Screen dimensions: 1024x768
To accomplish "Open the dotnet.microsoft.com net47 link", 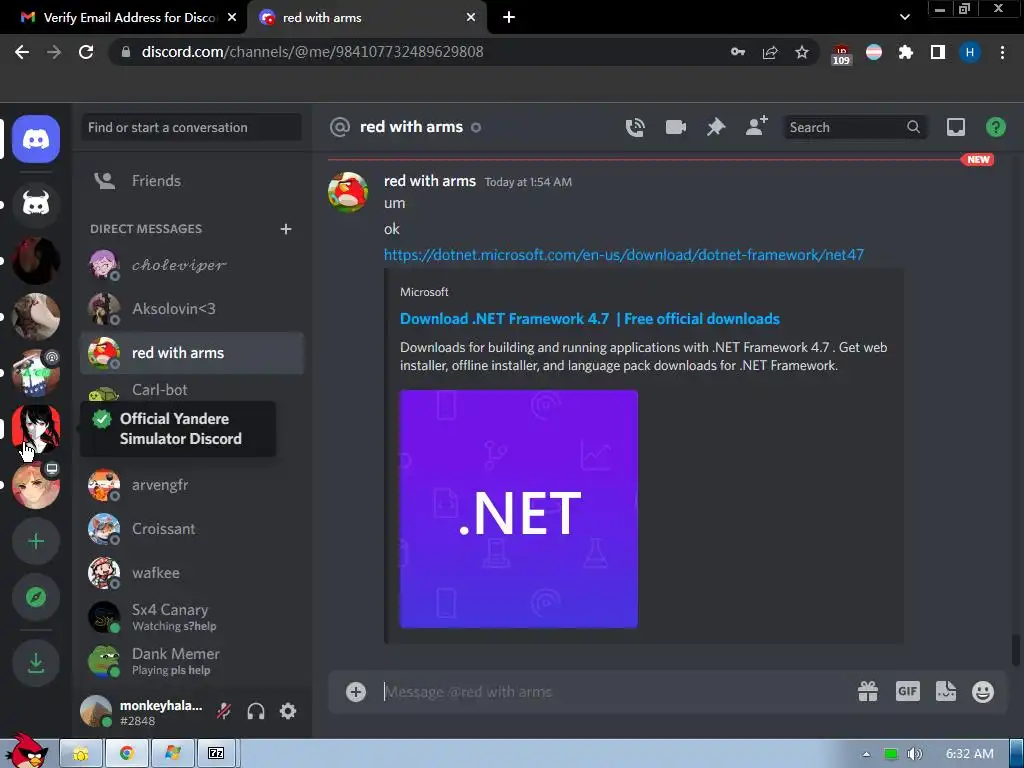I will coord(624,255).
